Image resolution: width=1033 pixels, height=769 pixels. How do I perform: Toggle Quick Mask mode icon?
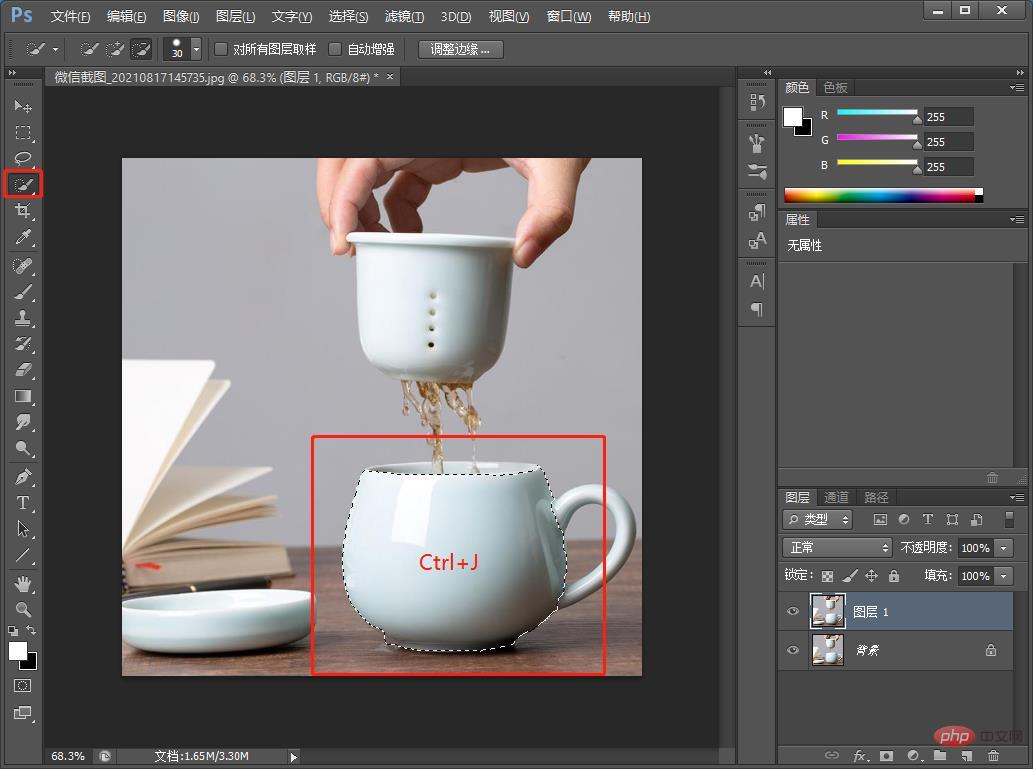(22, 686)
